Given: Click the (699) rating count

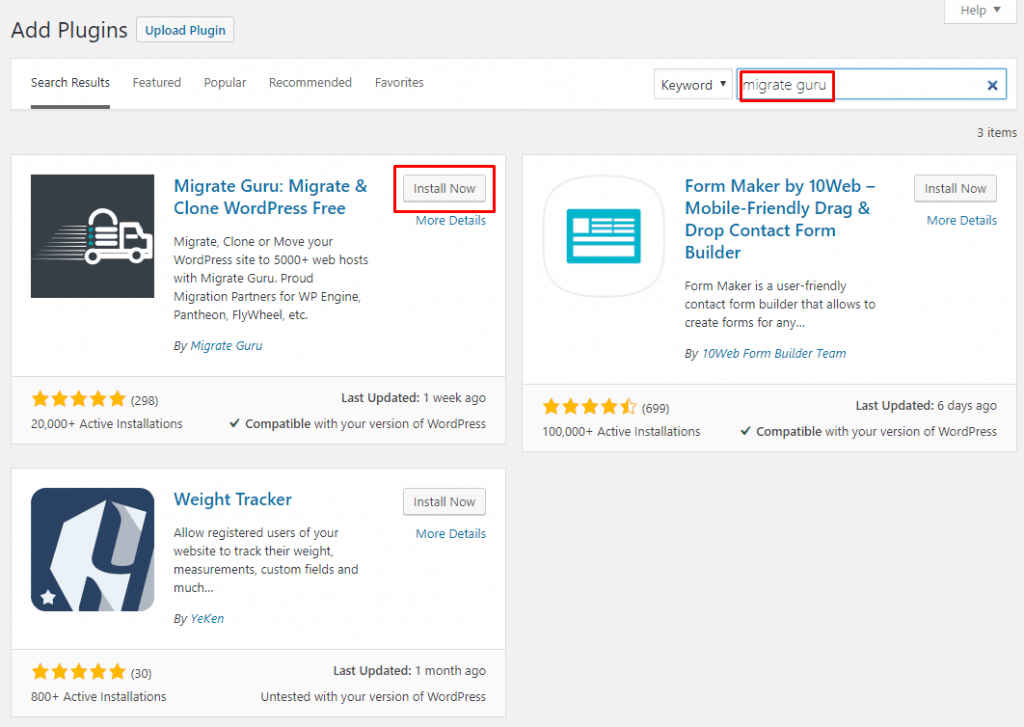Looking at the screenshot, I should click(x=655, y=408).
